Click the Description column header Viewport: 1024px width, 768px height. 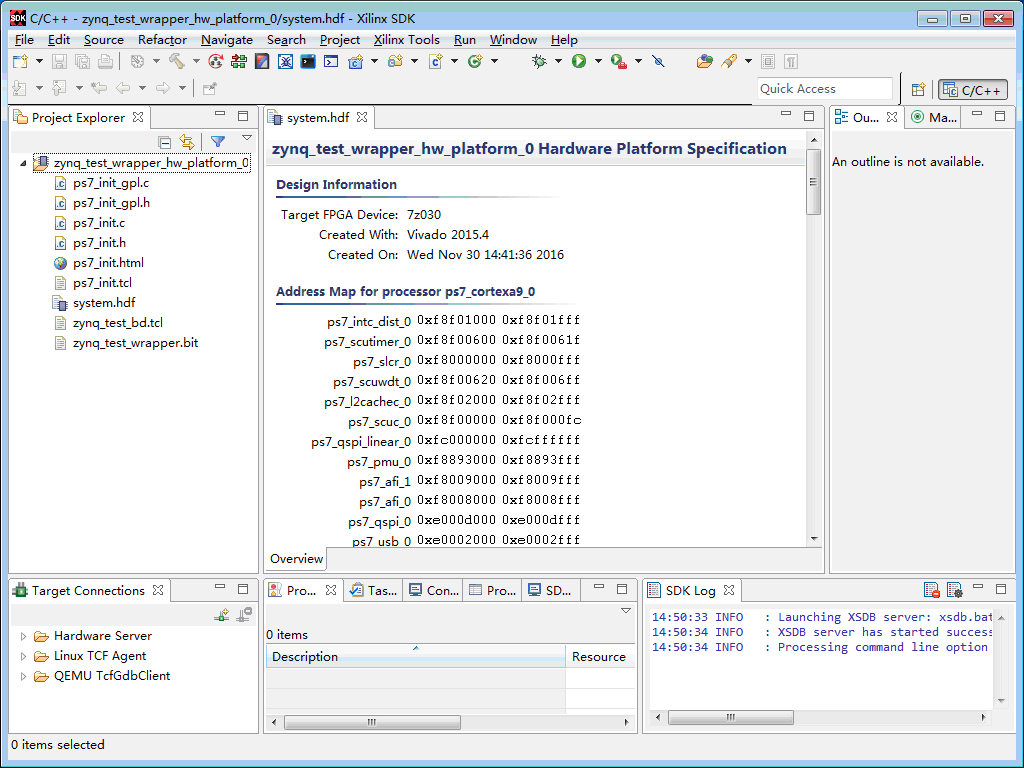click(415, 656)
